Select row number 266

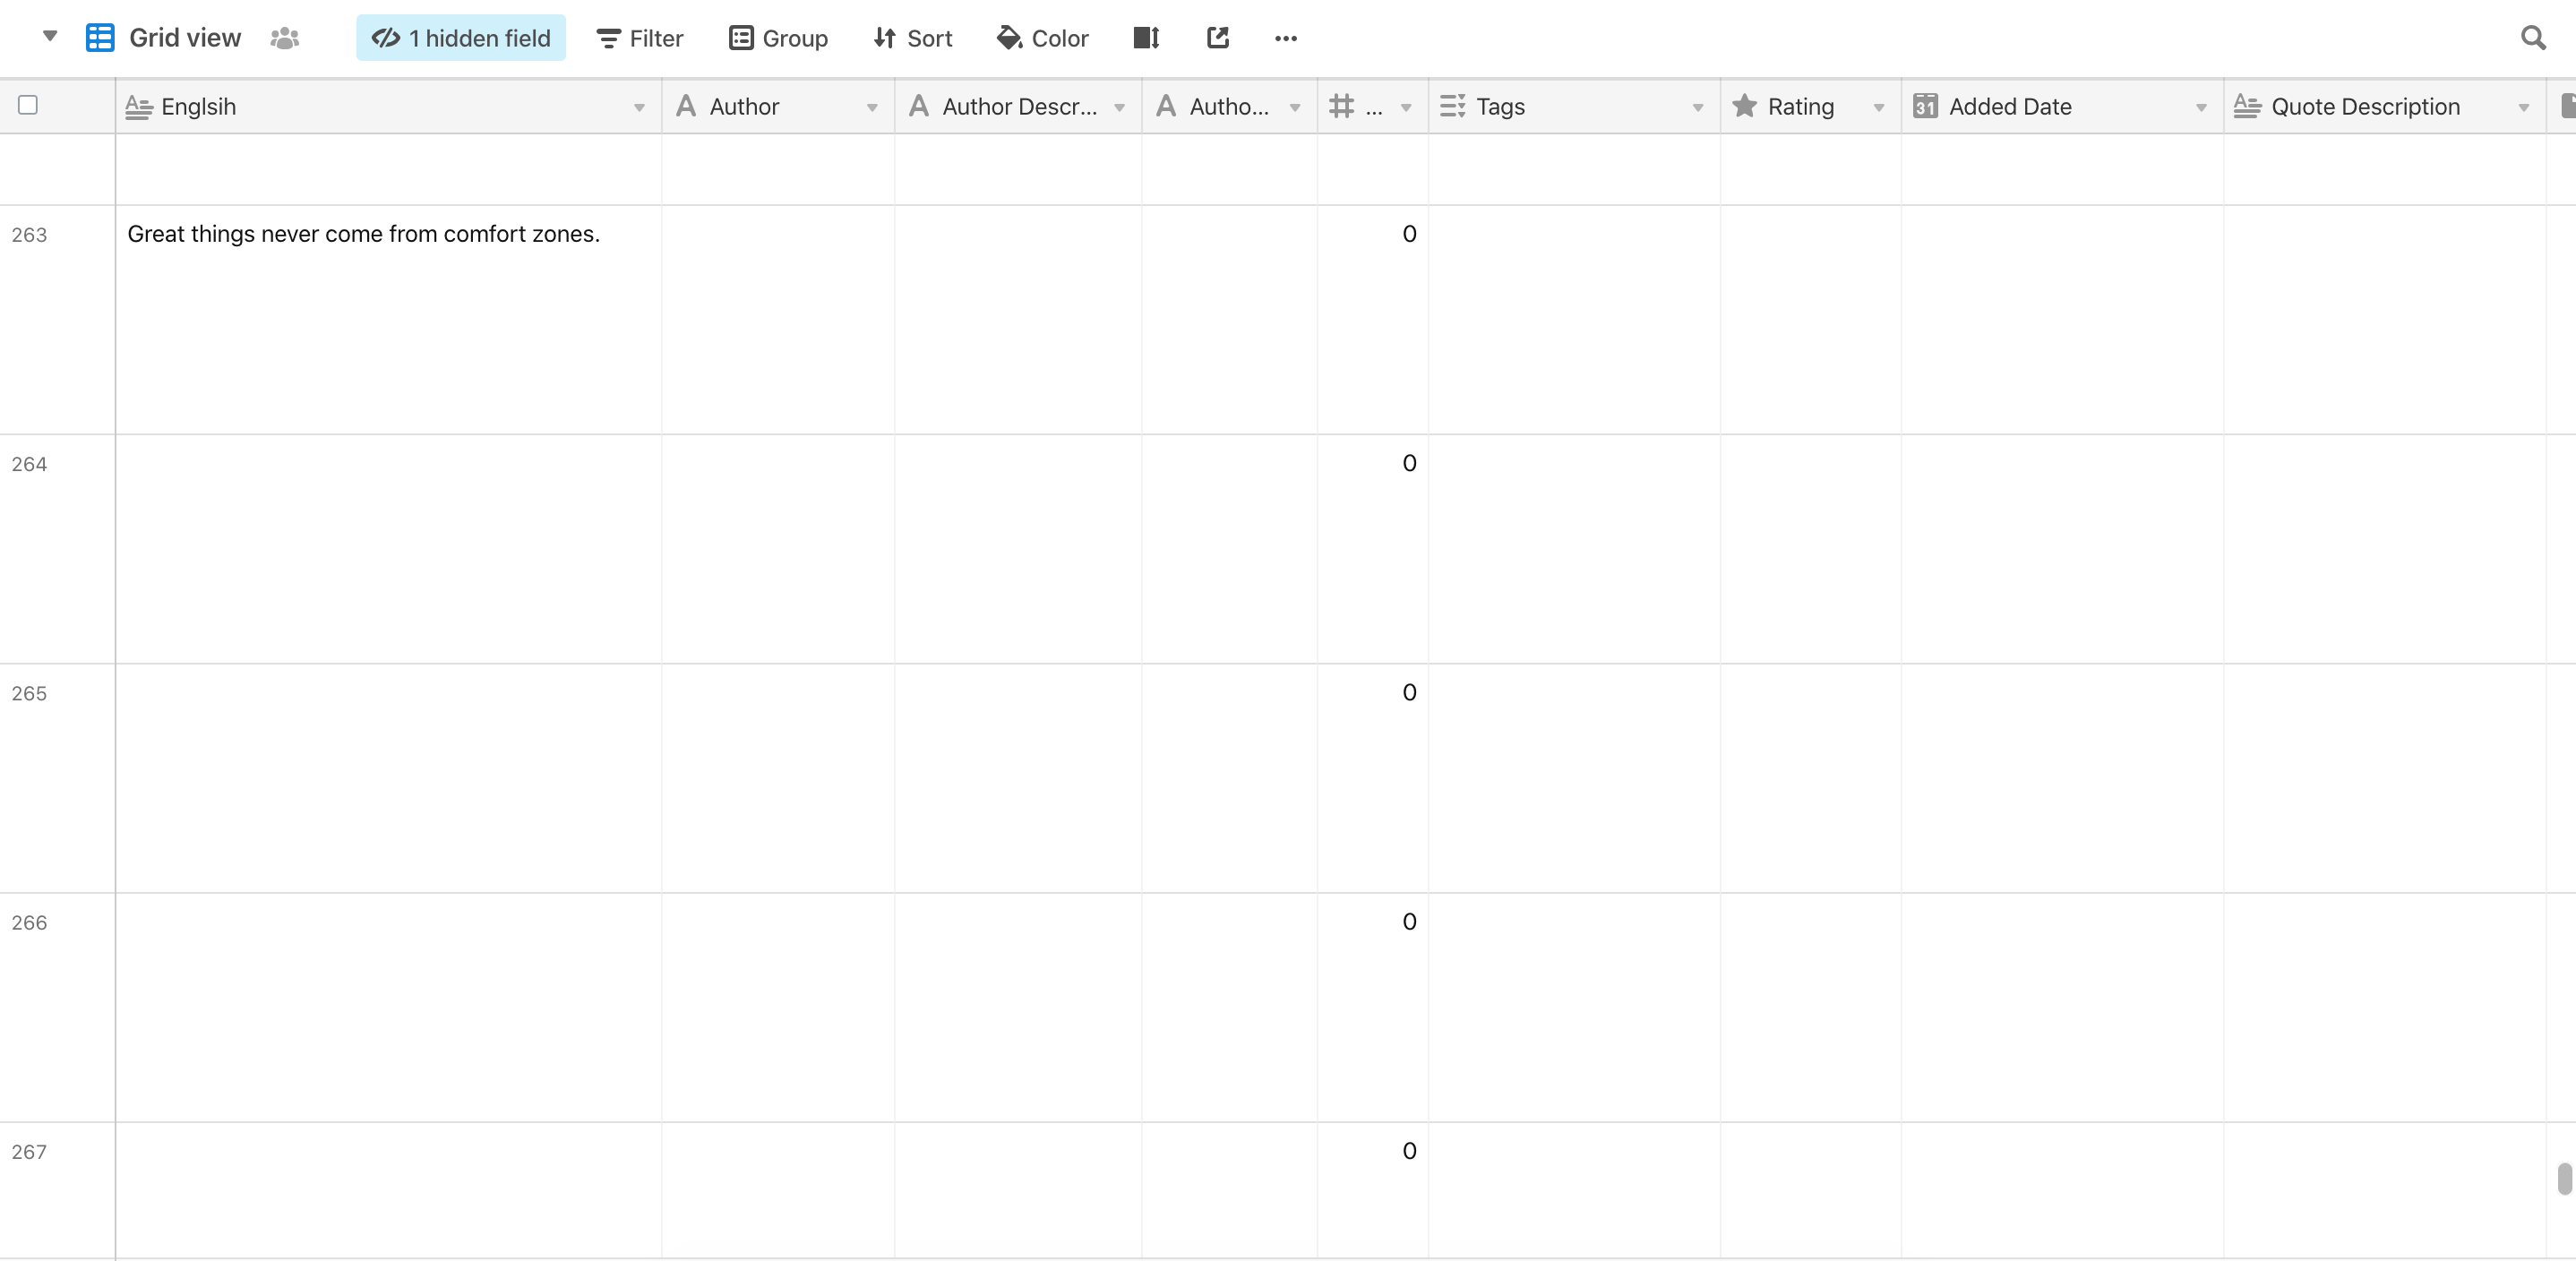[x=29, y=923]
